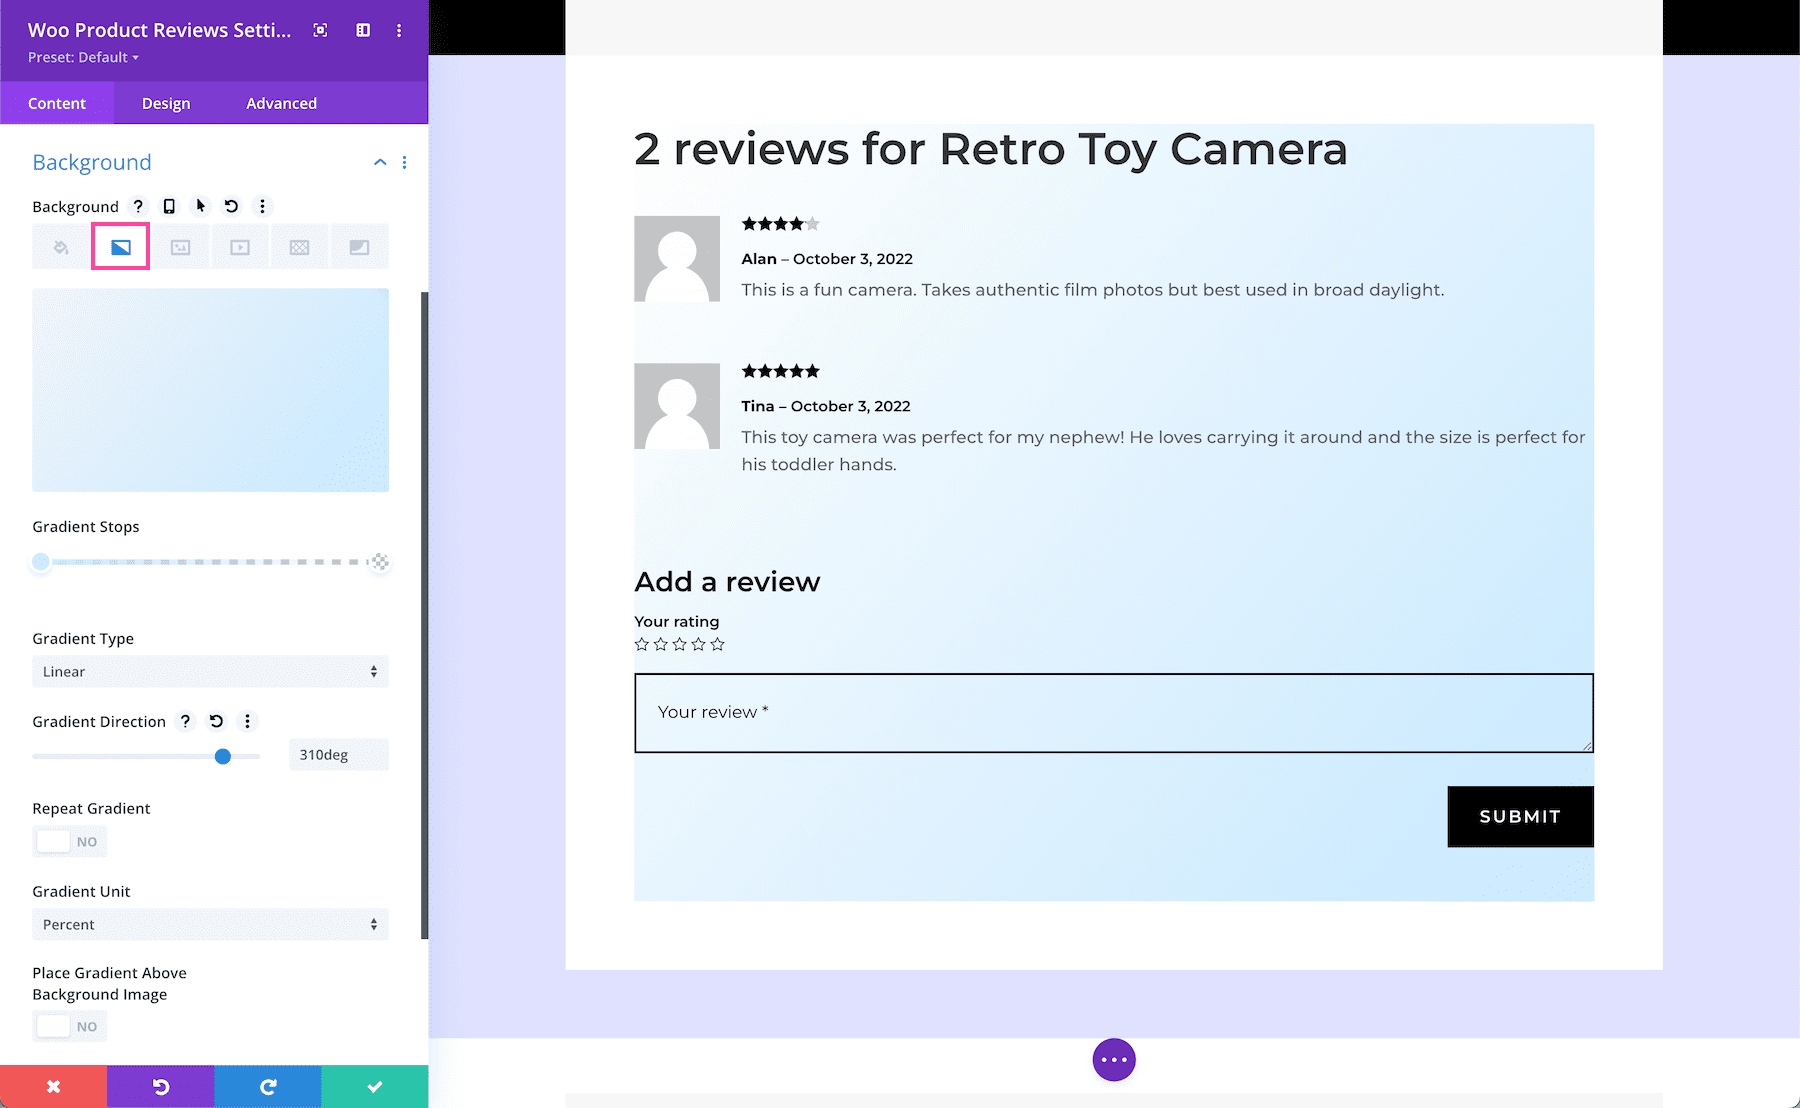Reset the Gradient Direction value
1800x1108 pixels.
[x=216, y=721]
